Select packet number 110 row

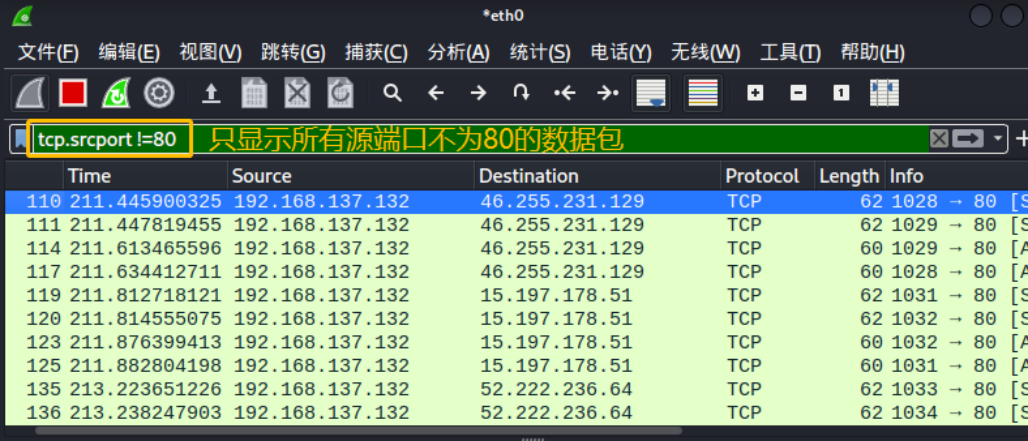(517, 202)
